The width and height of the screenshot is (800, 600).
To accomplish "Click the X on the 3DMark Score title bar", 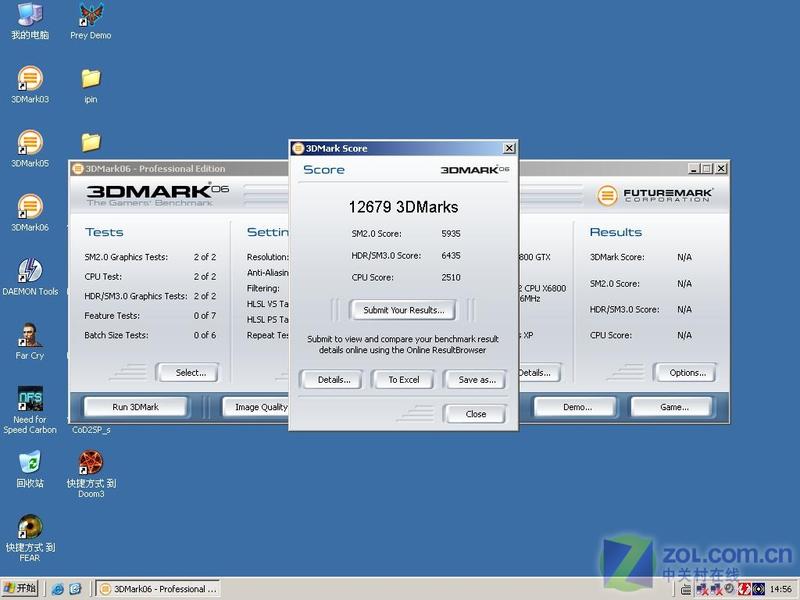I will tap(509, 148).
